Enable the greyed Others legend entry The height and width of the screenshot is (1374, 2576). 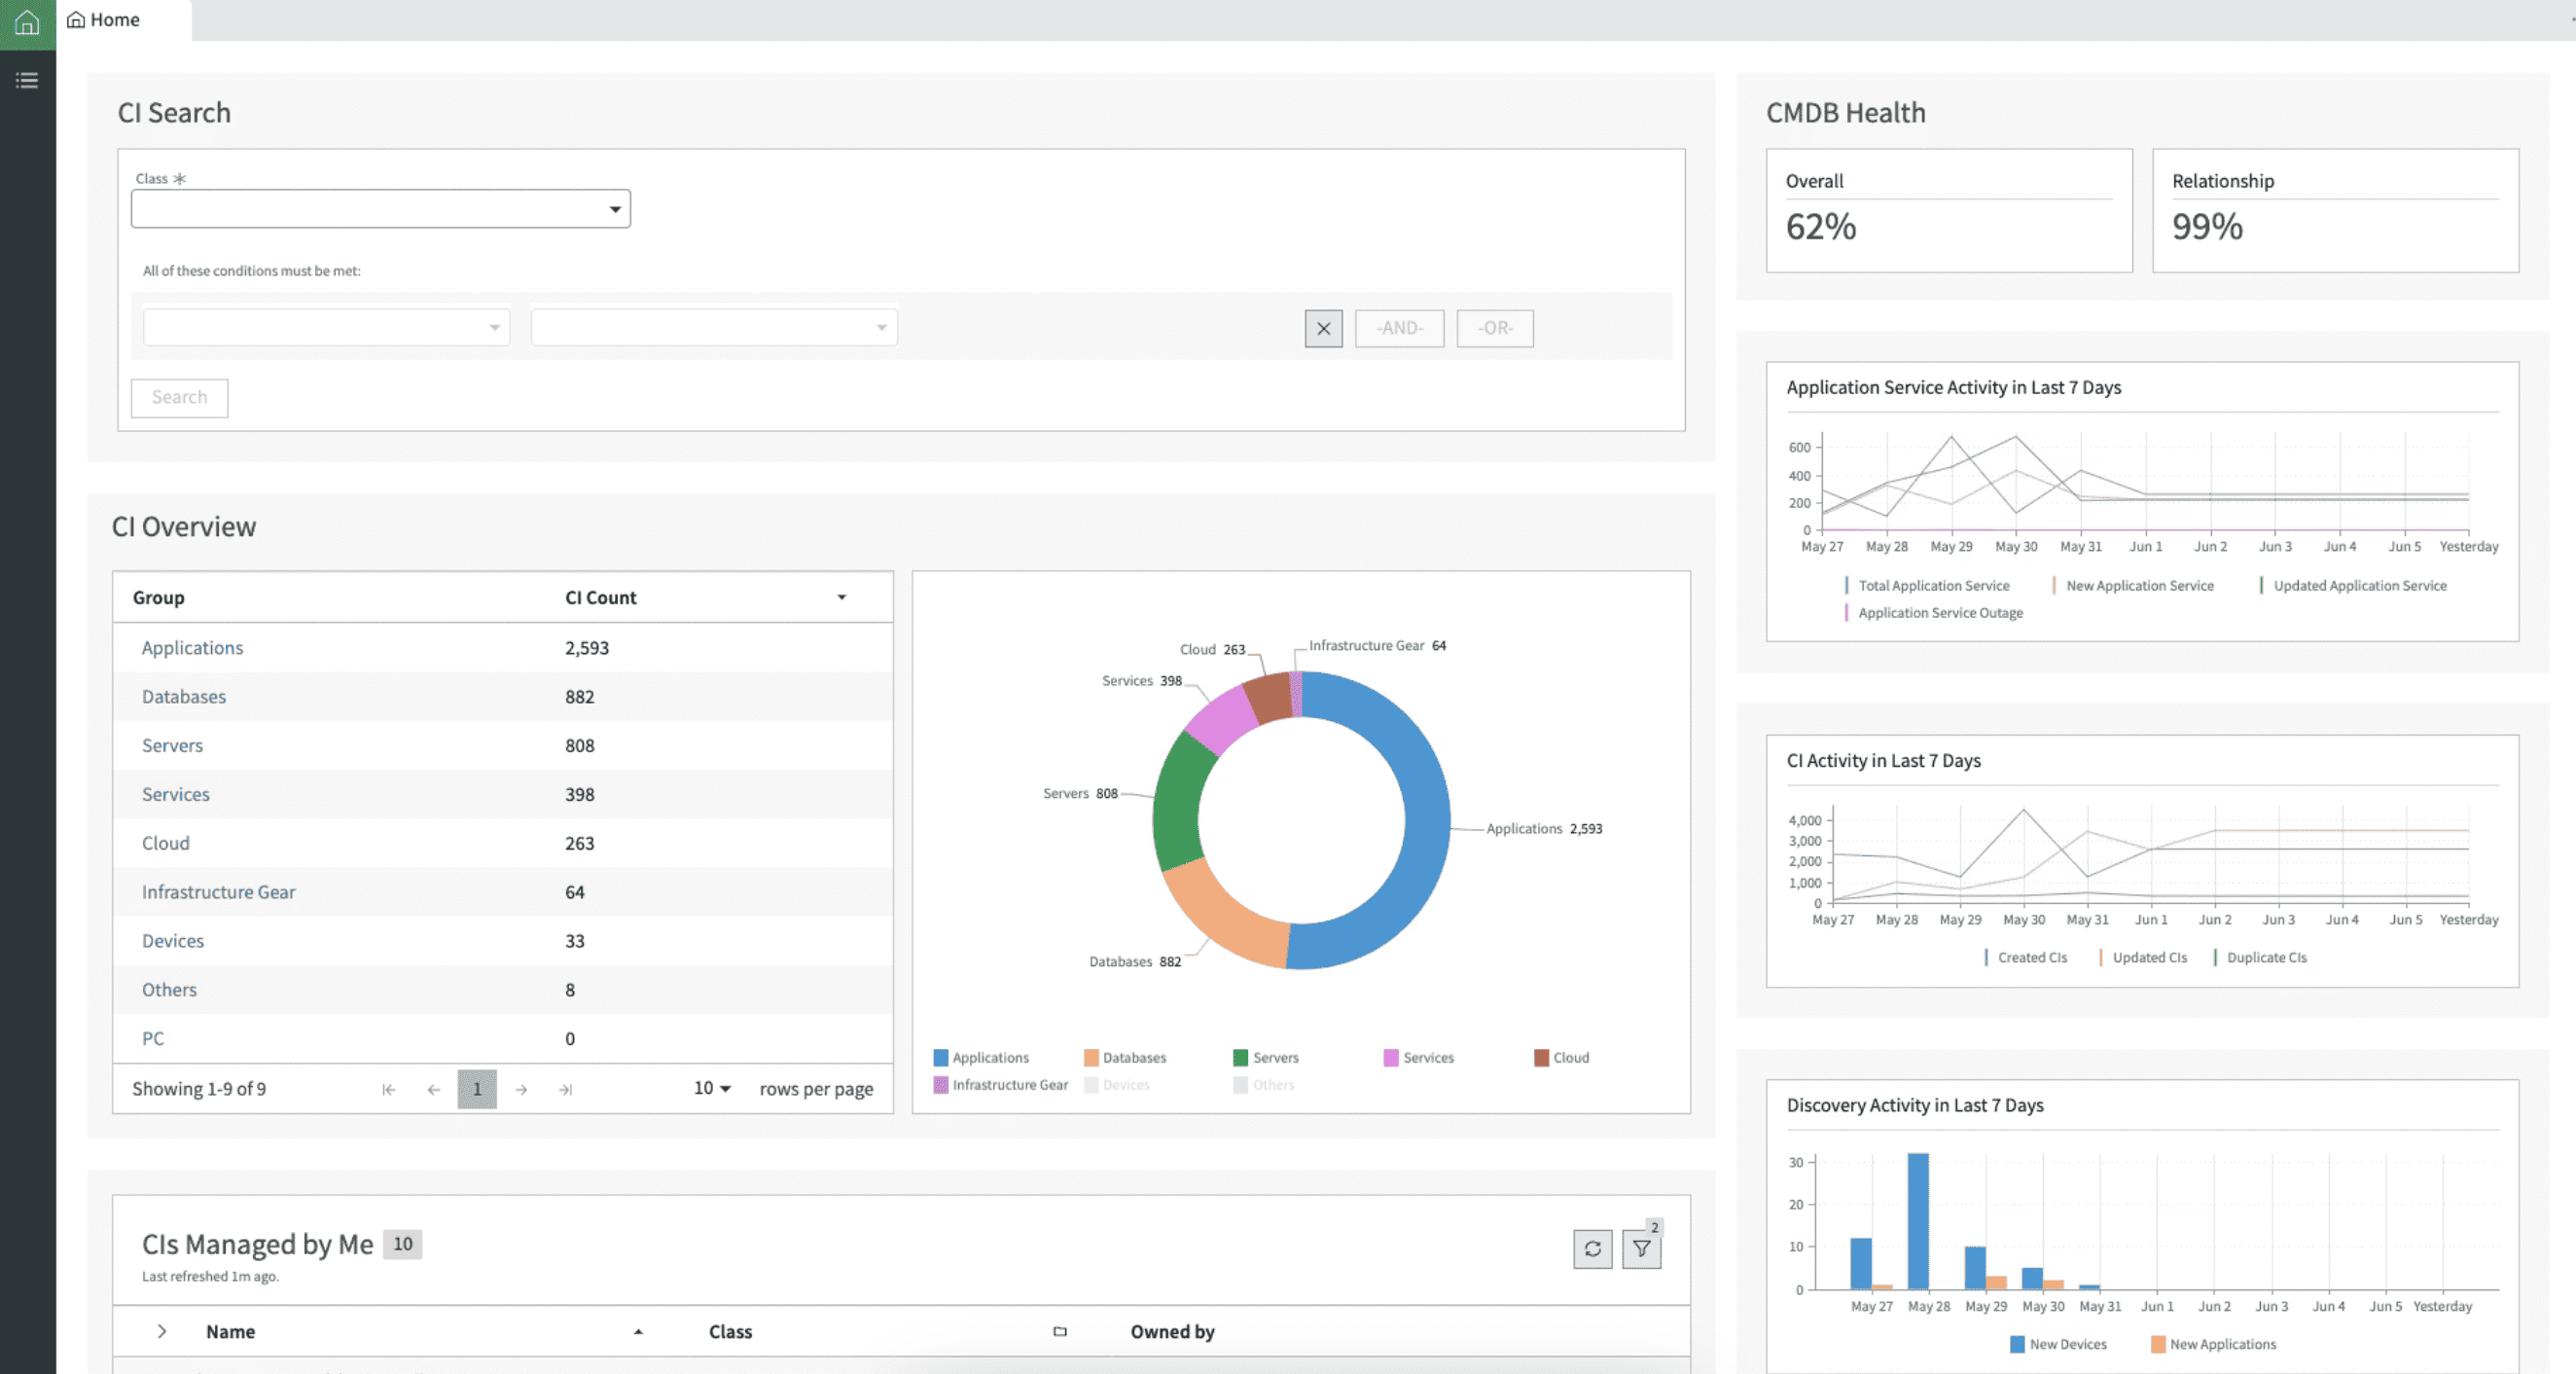click(x=1264, y=1084)
